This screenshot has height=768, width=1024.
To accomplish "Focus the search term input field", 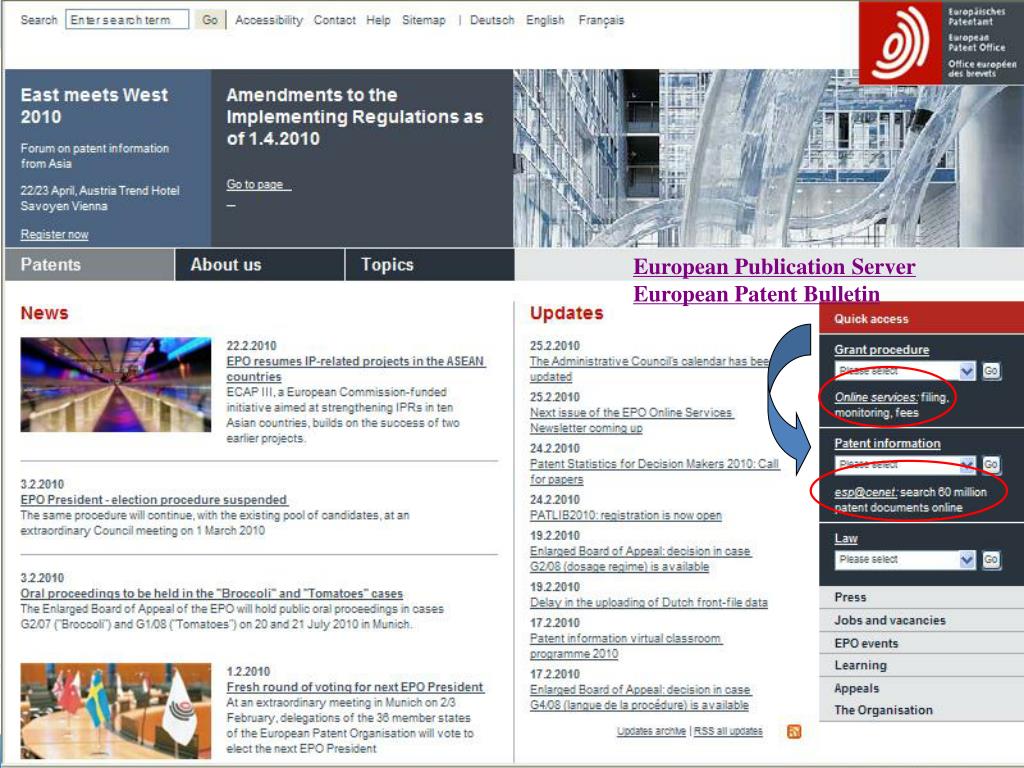I will 127,20.
